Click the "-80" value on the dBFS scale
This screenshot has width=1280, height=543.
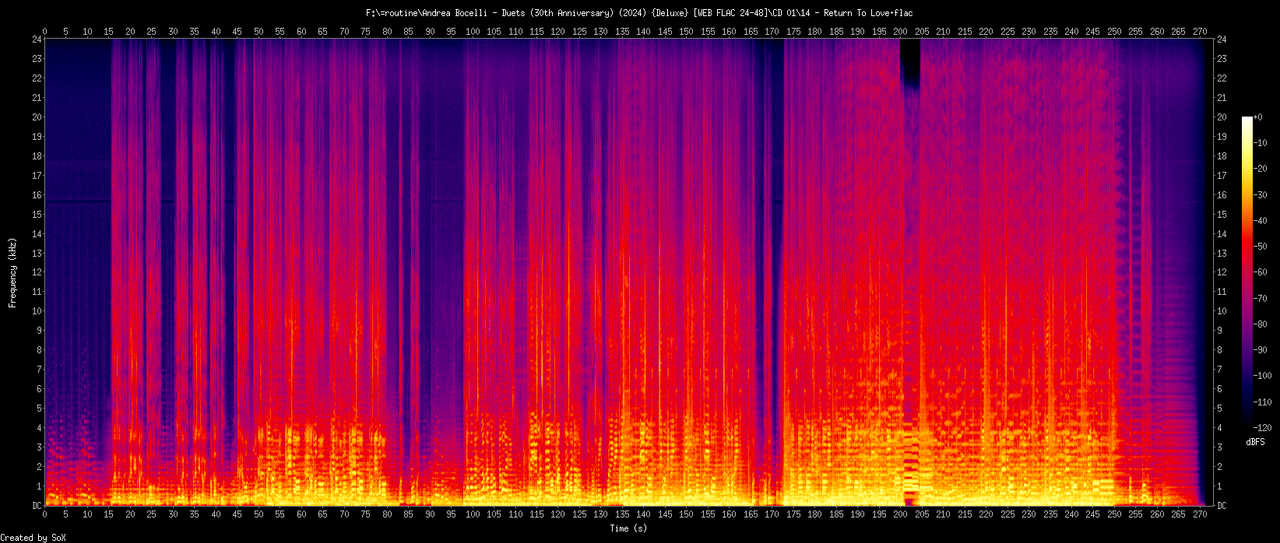(1261, 324)
